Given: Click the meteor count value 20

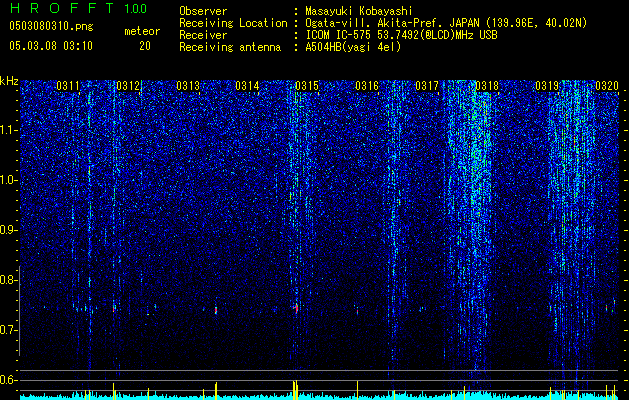Looking at the screenshot, I should tap(145, 46).
